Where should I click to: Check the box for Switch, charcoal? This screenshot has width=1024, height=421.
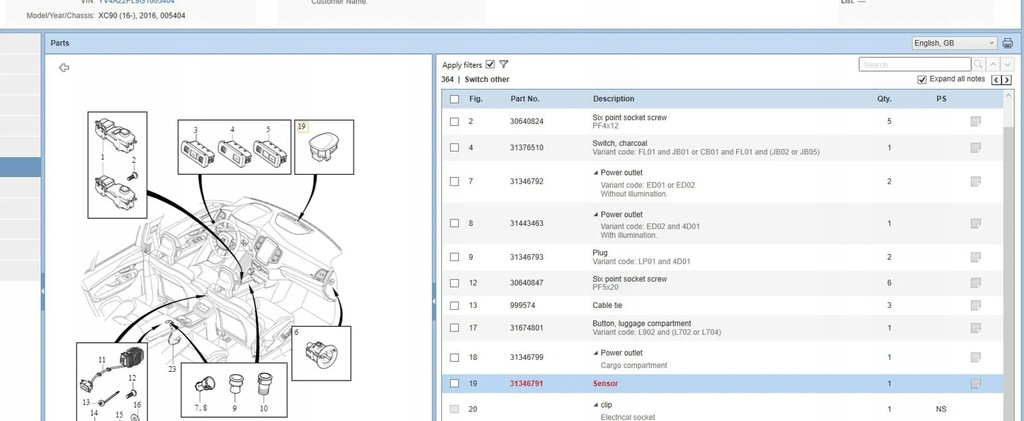(455, 148)
